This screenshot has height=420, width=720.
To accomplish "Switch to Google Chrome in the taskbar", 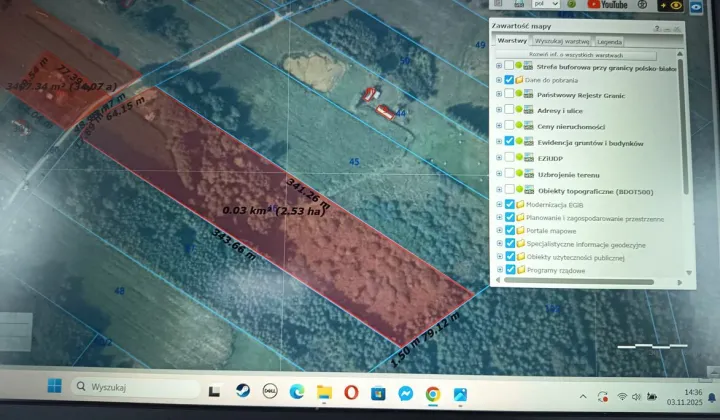I will click(x=433, y=394).
